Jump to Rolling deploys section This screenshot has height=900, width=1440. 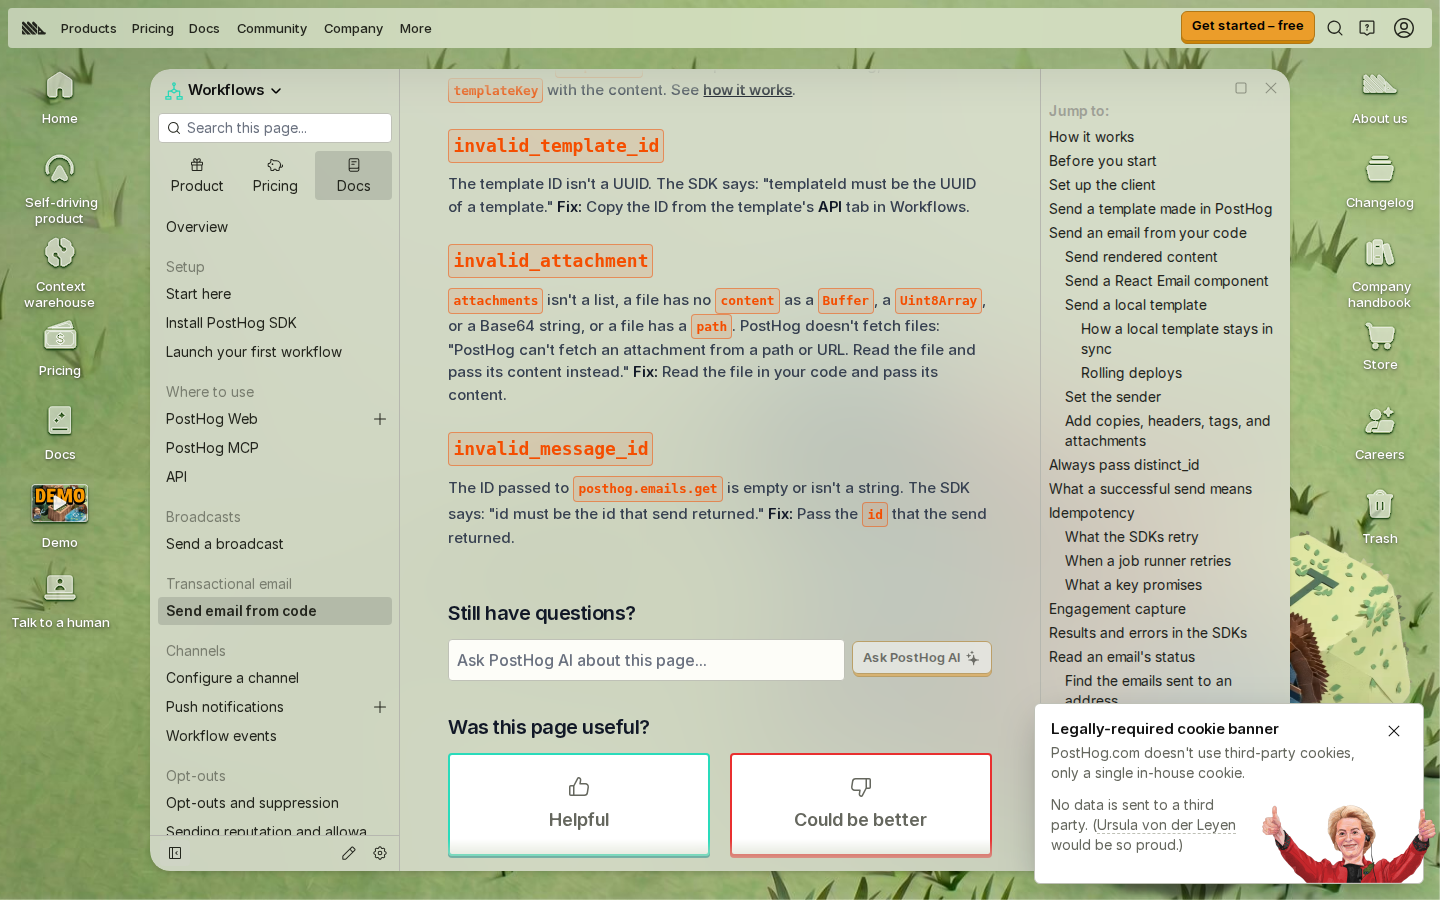coord(1131,373)
